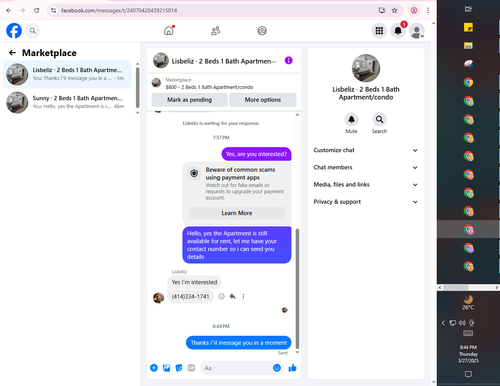
Task: Click the More options button
Action: (263, 100)
